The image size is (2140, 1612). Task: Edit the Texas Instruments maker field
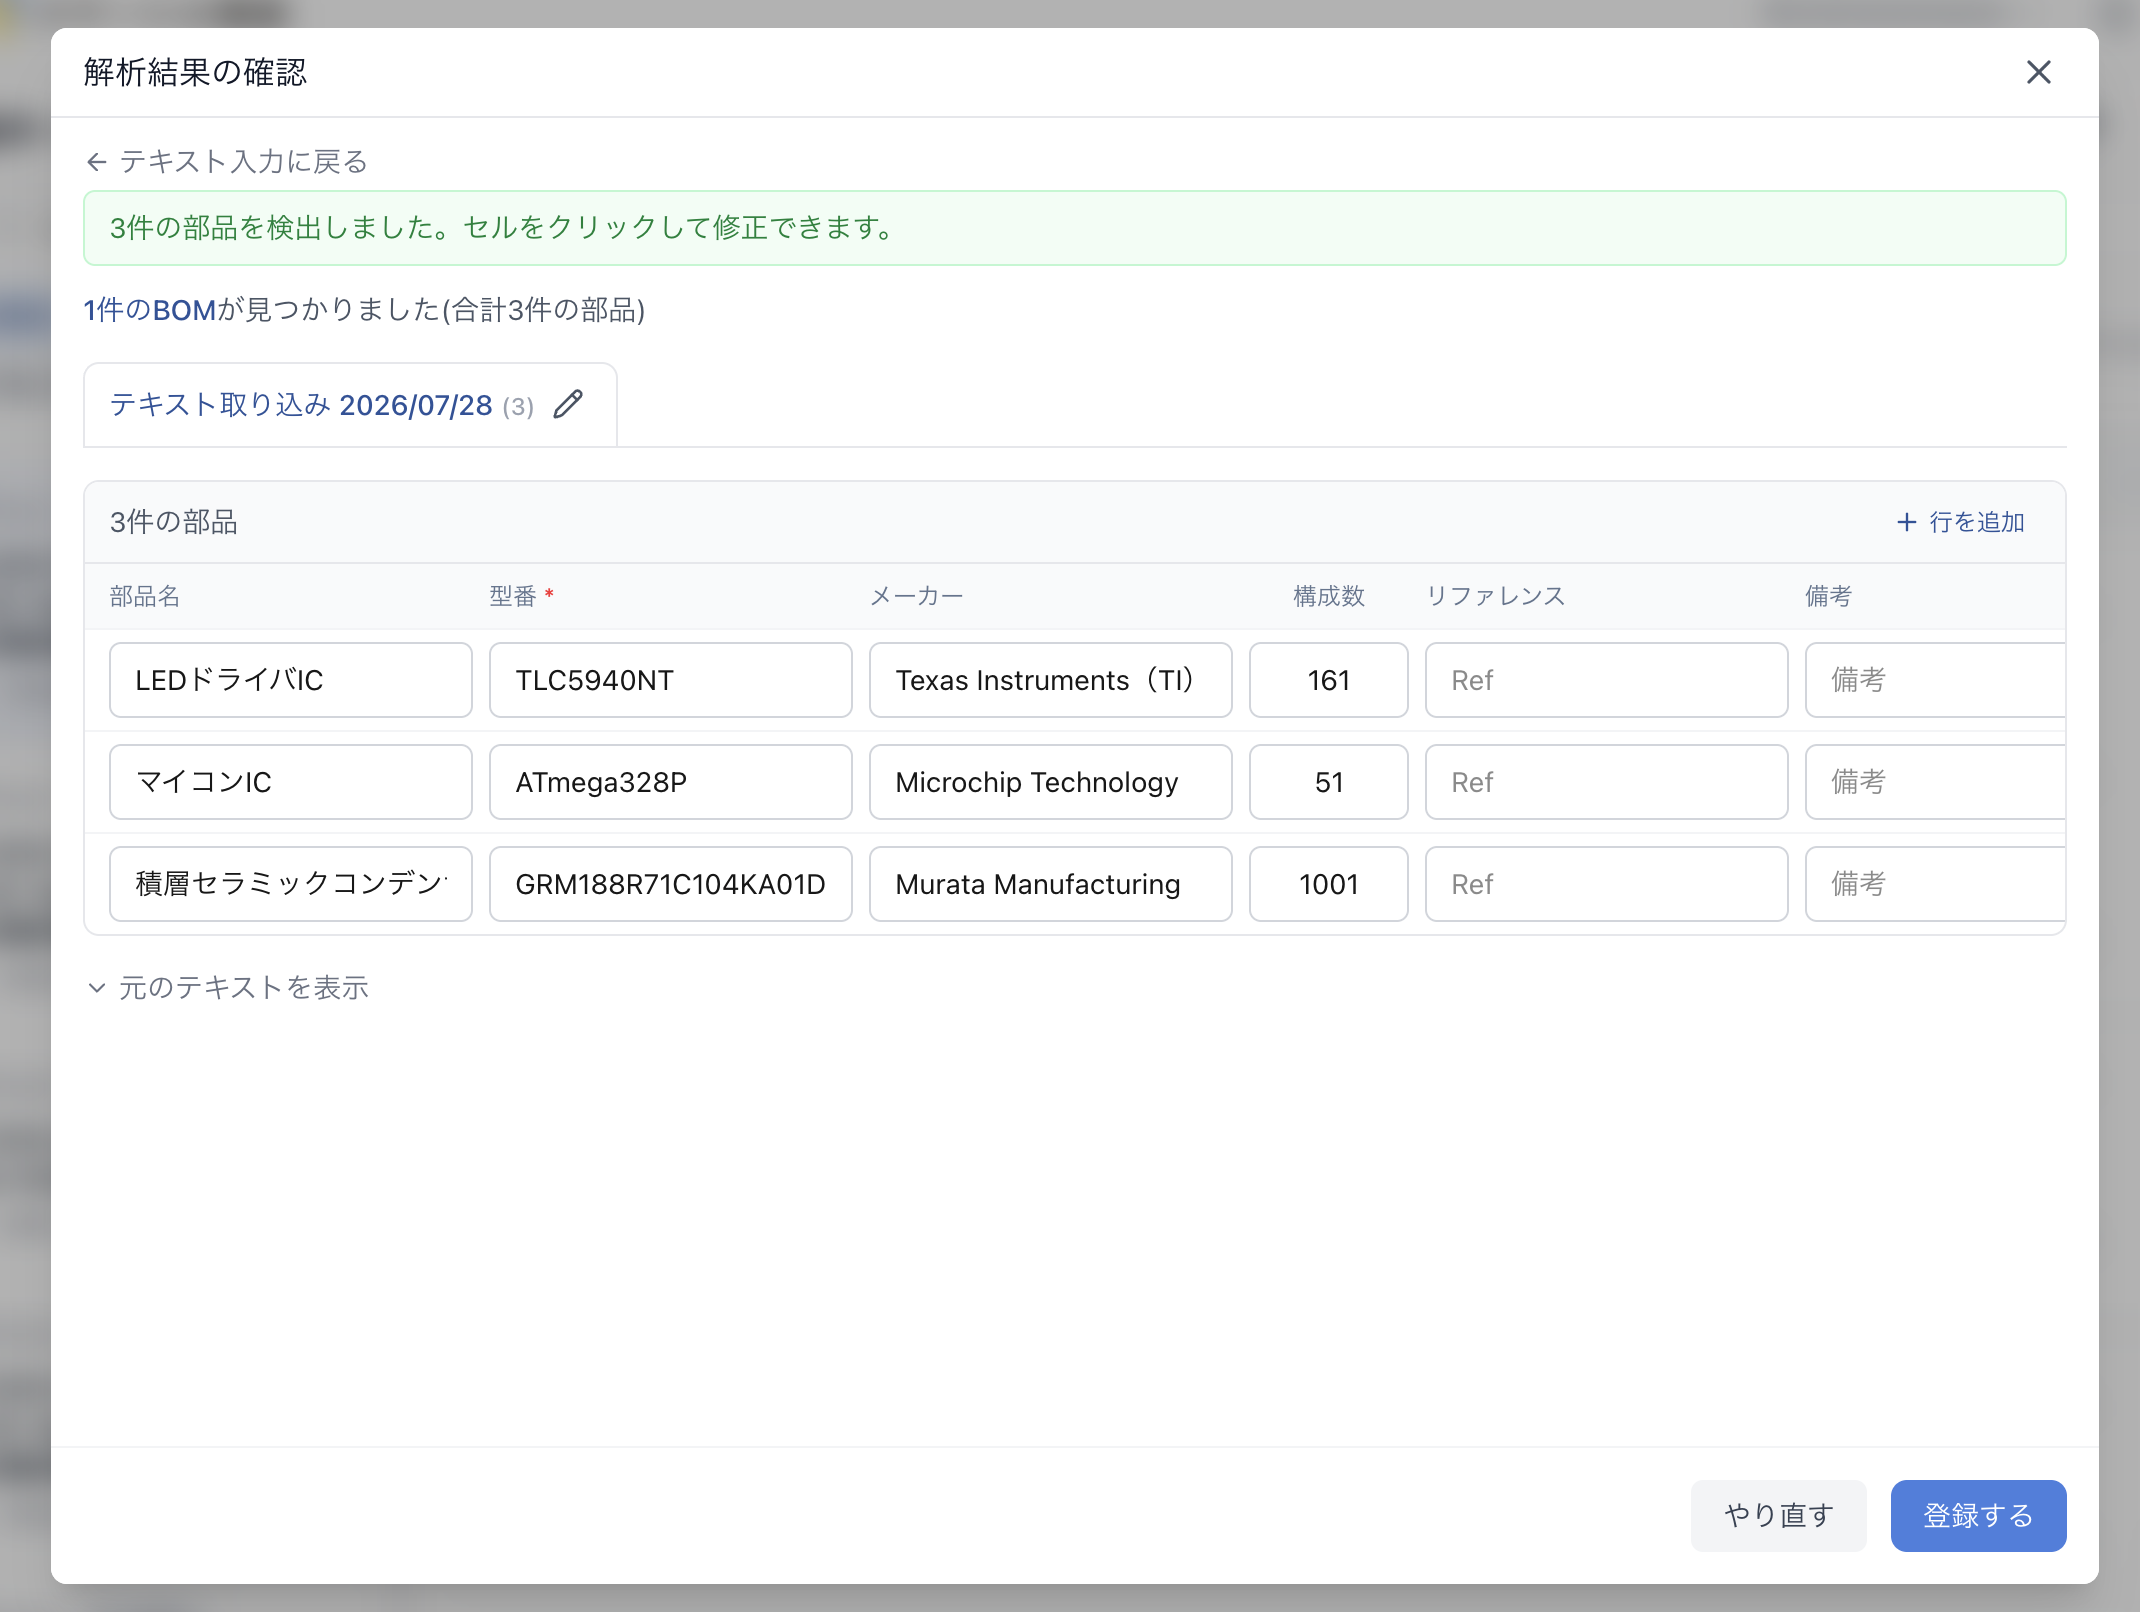point(1051,680)
